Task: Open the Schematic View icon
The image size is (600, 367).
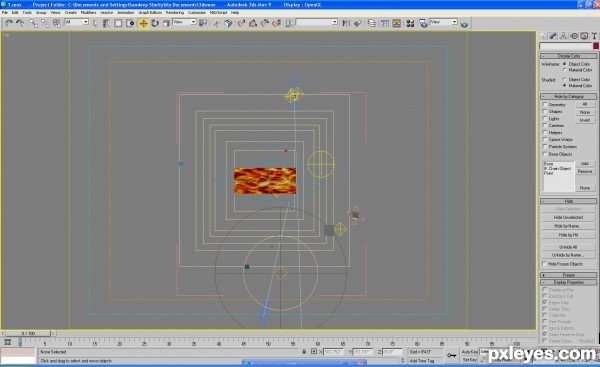Action: [x=396, y=23]
